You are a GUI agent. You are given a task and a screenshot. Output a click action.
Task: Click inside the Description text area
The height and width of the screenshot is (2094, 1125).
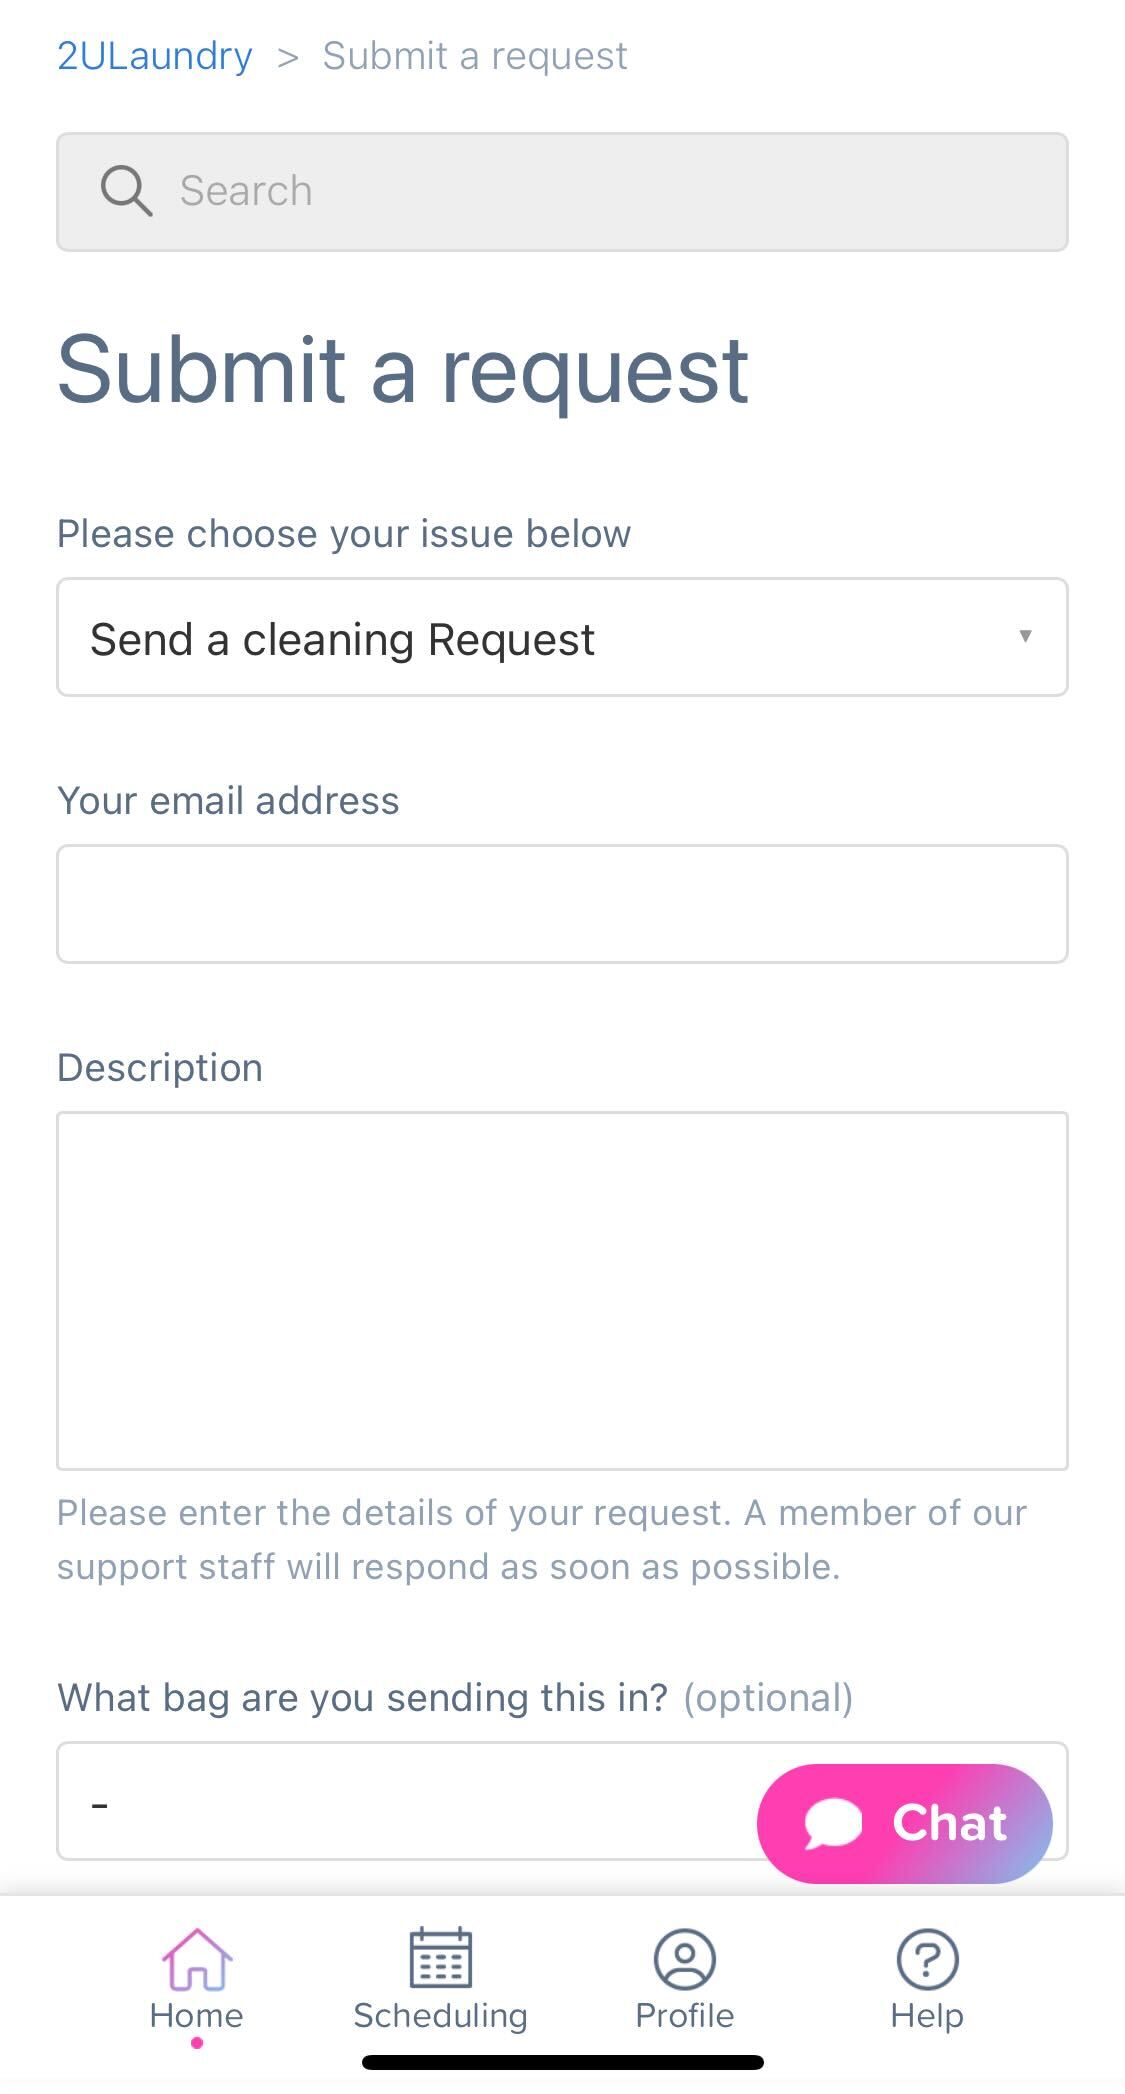pyautogui.click(x=562, y=1291)
